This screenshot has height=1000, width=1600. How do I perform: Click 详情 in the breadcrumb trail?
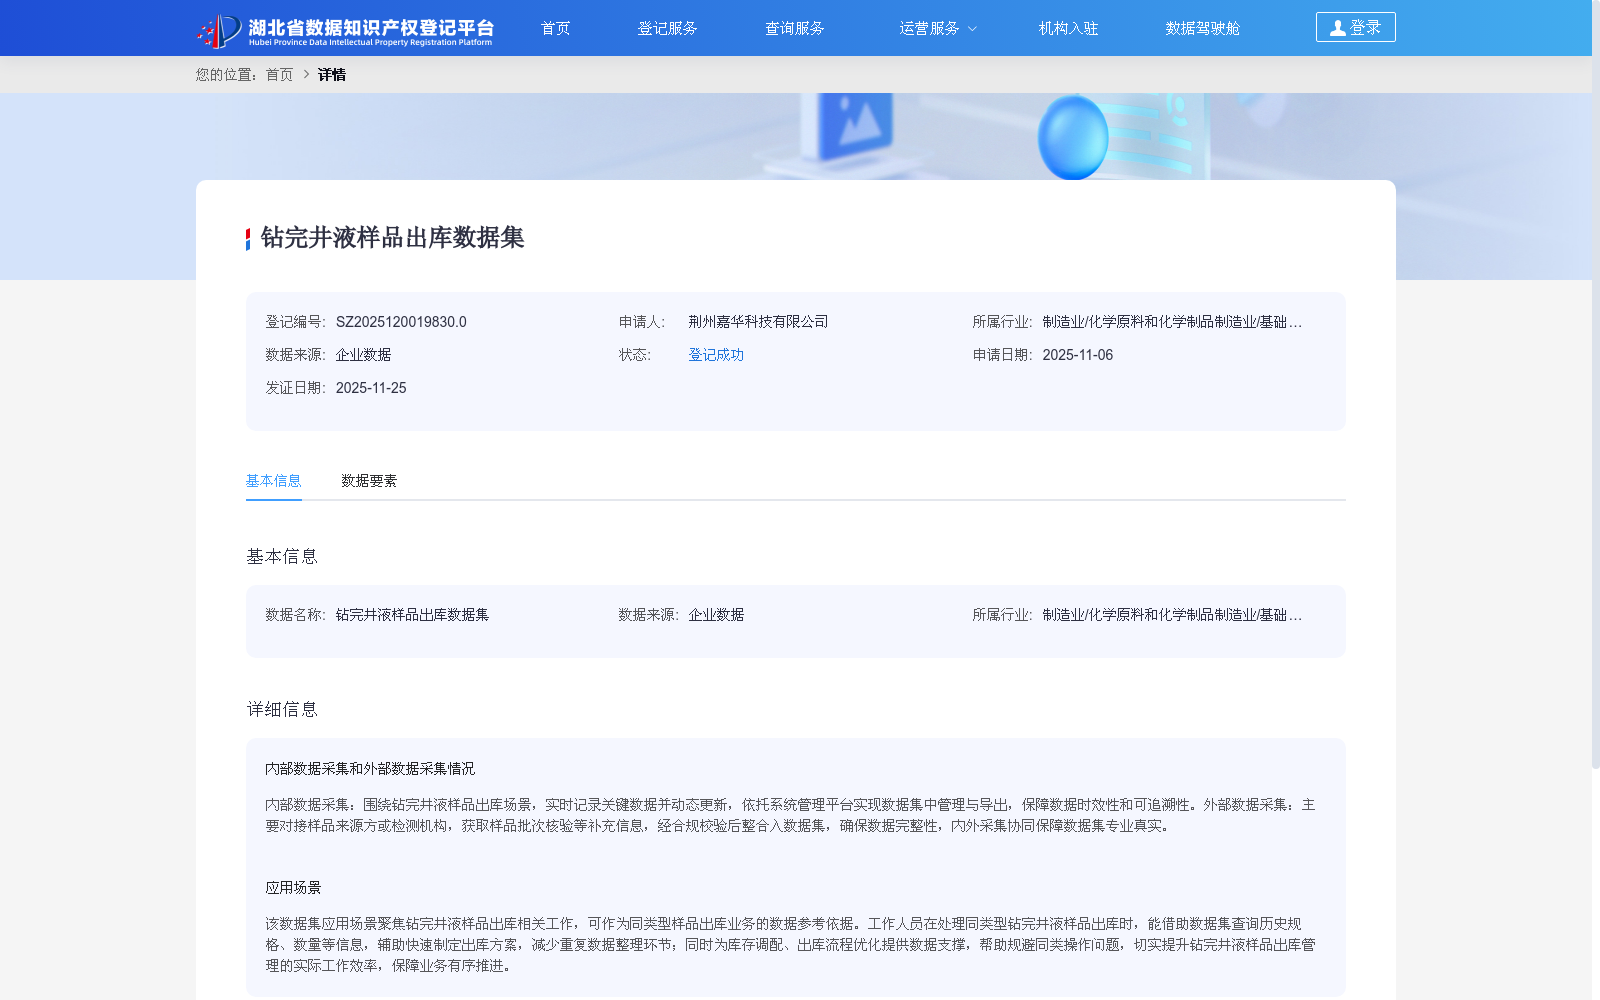click(332, 75)
